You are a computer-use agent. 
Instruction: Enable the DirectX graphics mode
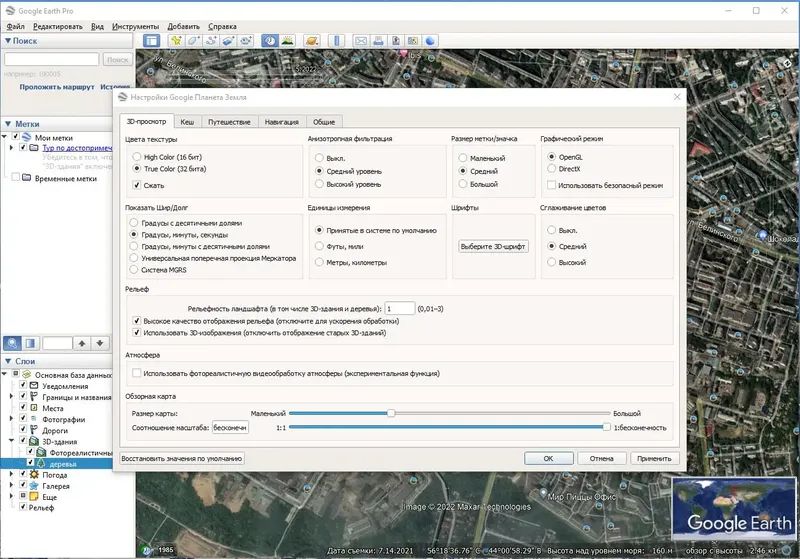click(550, 170)
